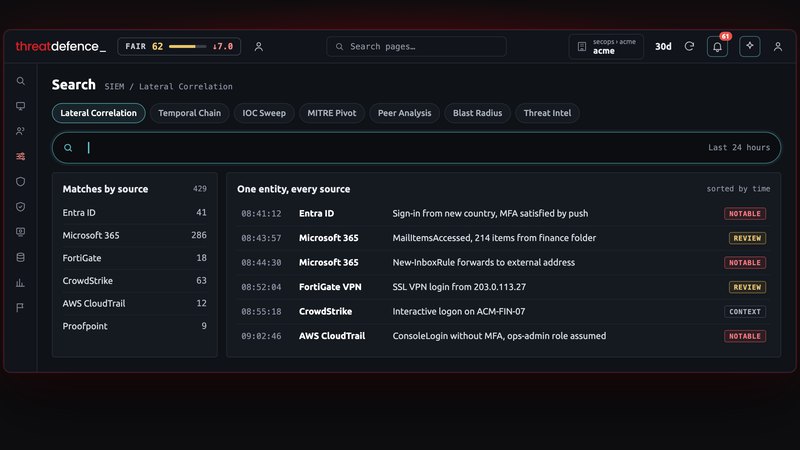Switch to the Blast Radius tab

click(x=478, y=113)
